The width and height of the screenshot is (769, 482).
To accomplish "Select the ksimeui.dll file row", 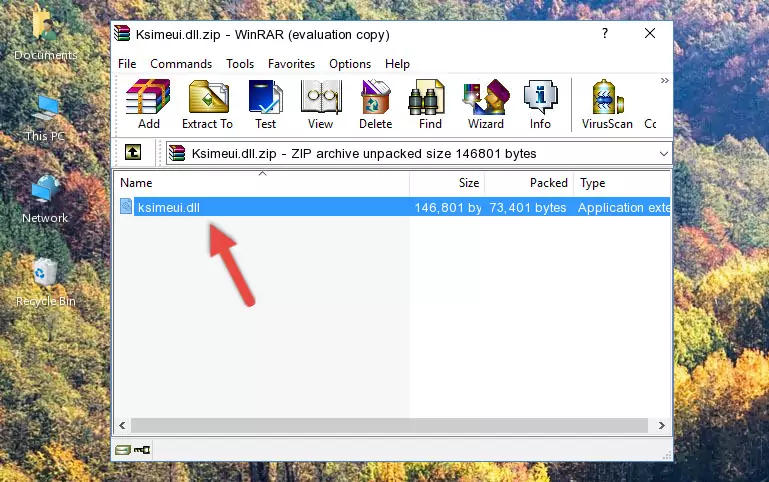I will (393, 207).
